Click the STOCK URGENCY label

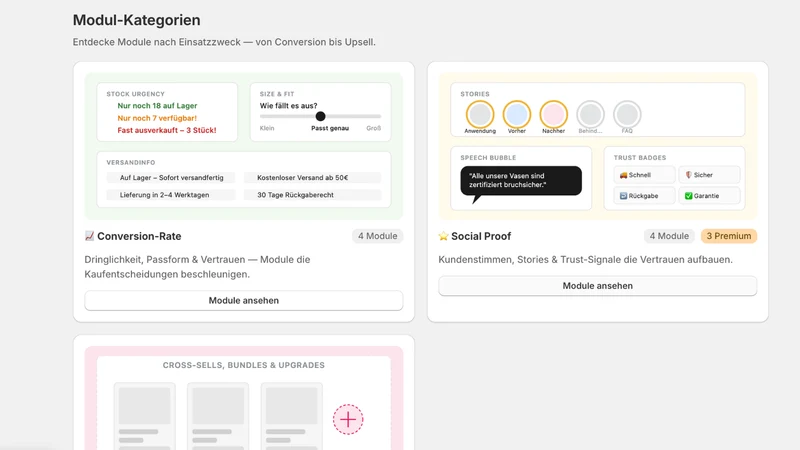coord(135,94)
